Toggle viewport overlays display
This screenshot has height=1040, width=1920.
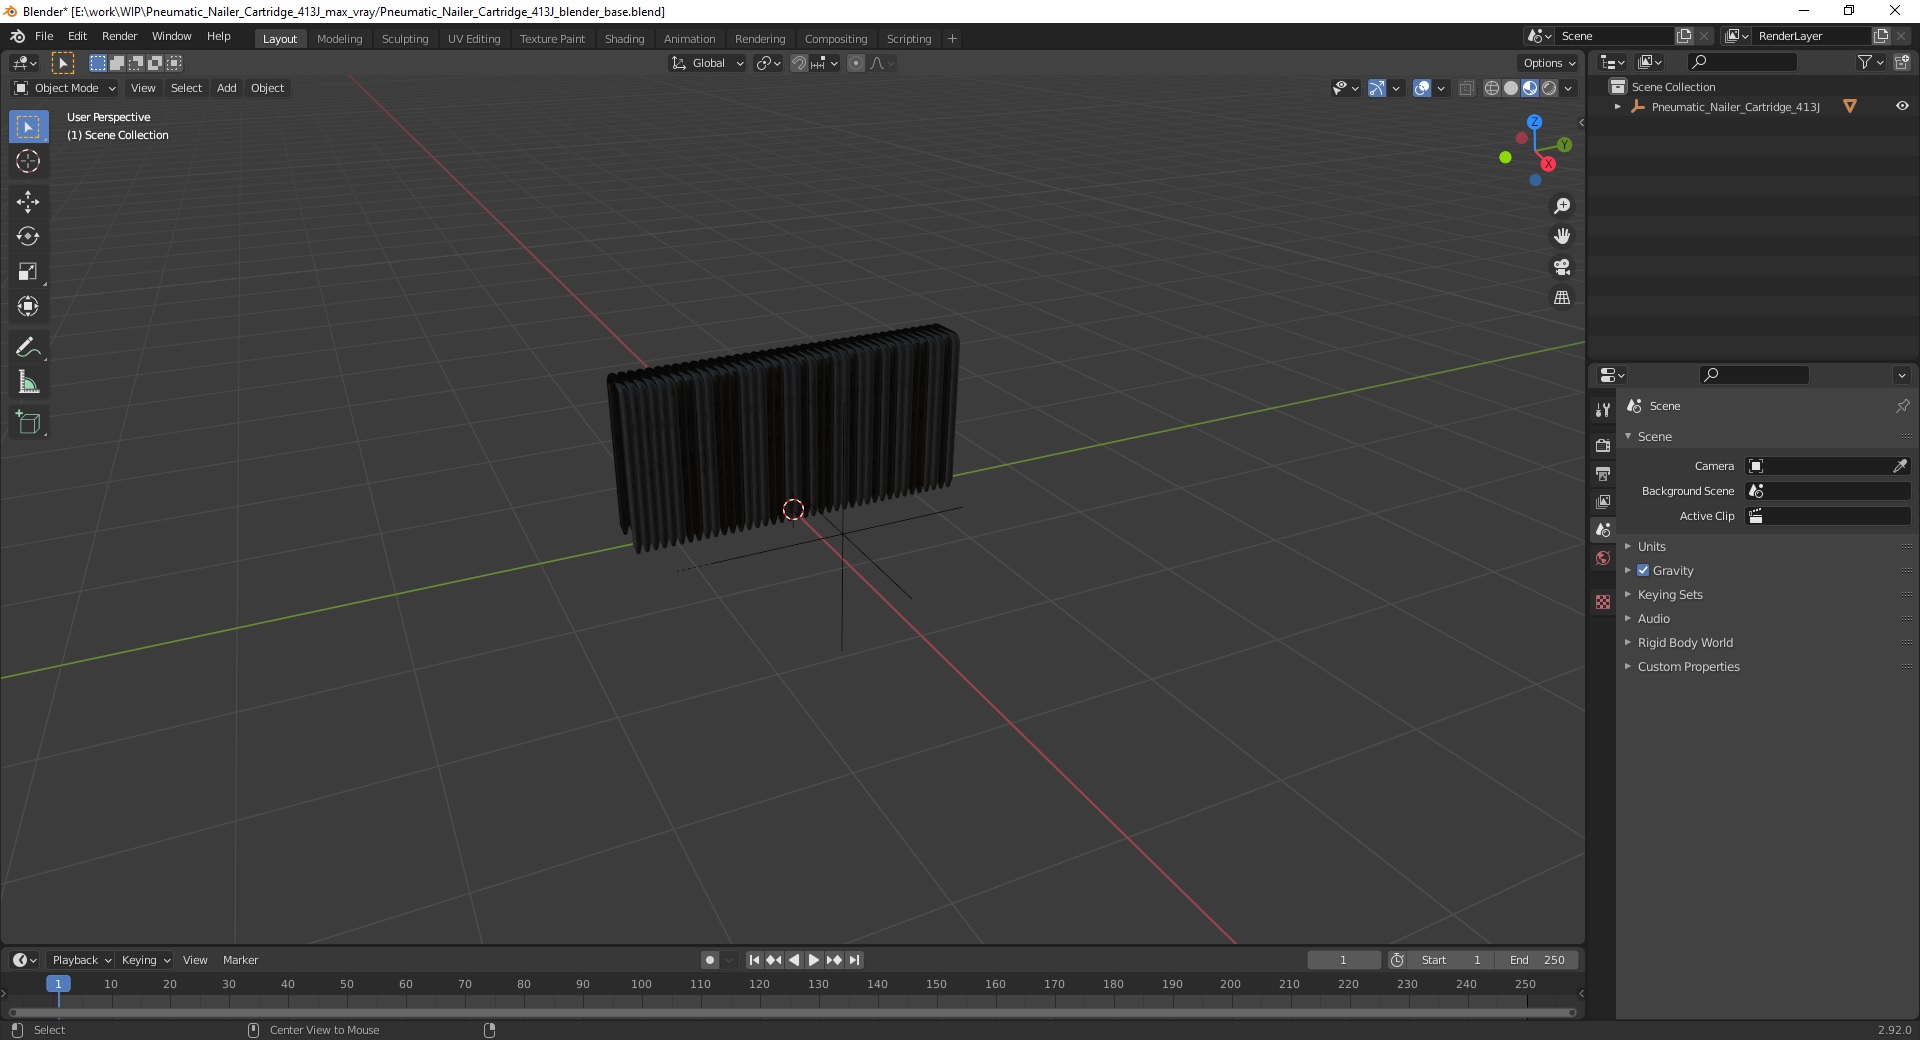pos(1422,88)
